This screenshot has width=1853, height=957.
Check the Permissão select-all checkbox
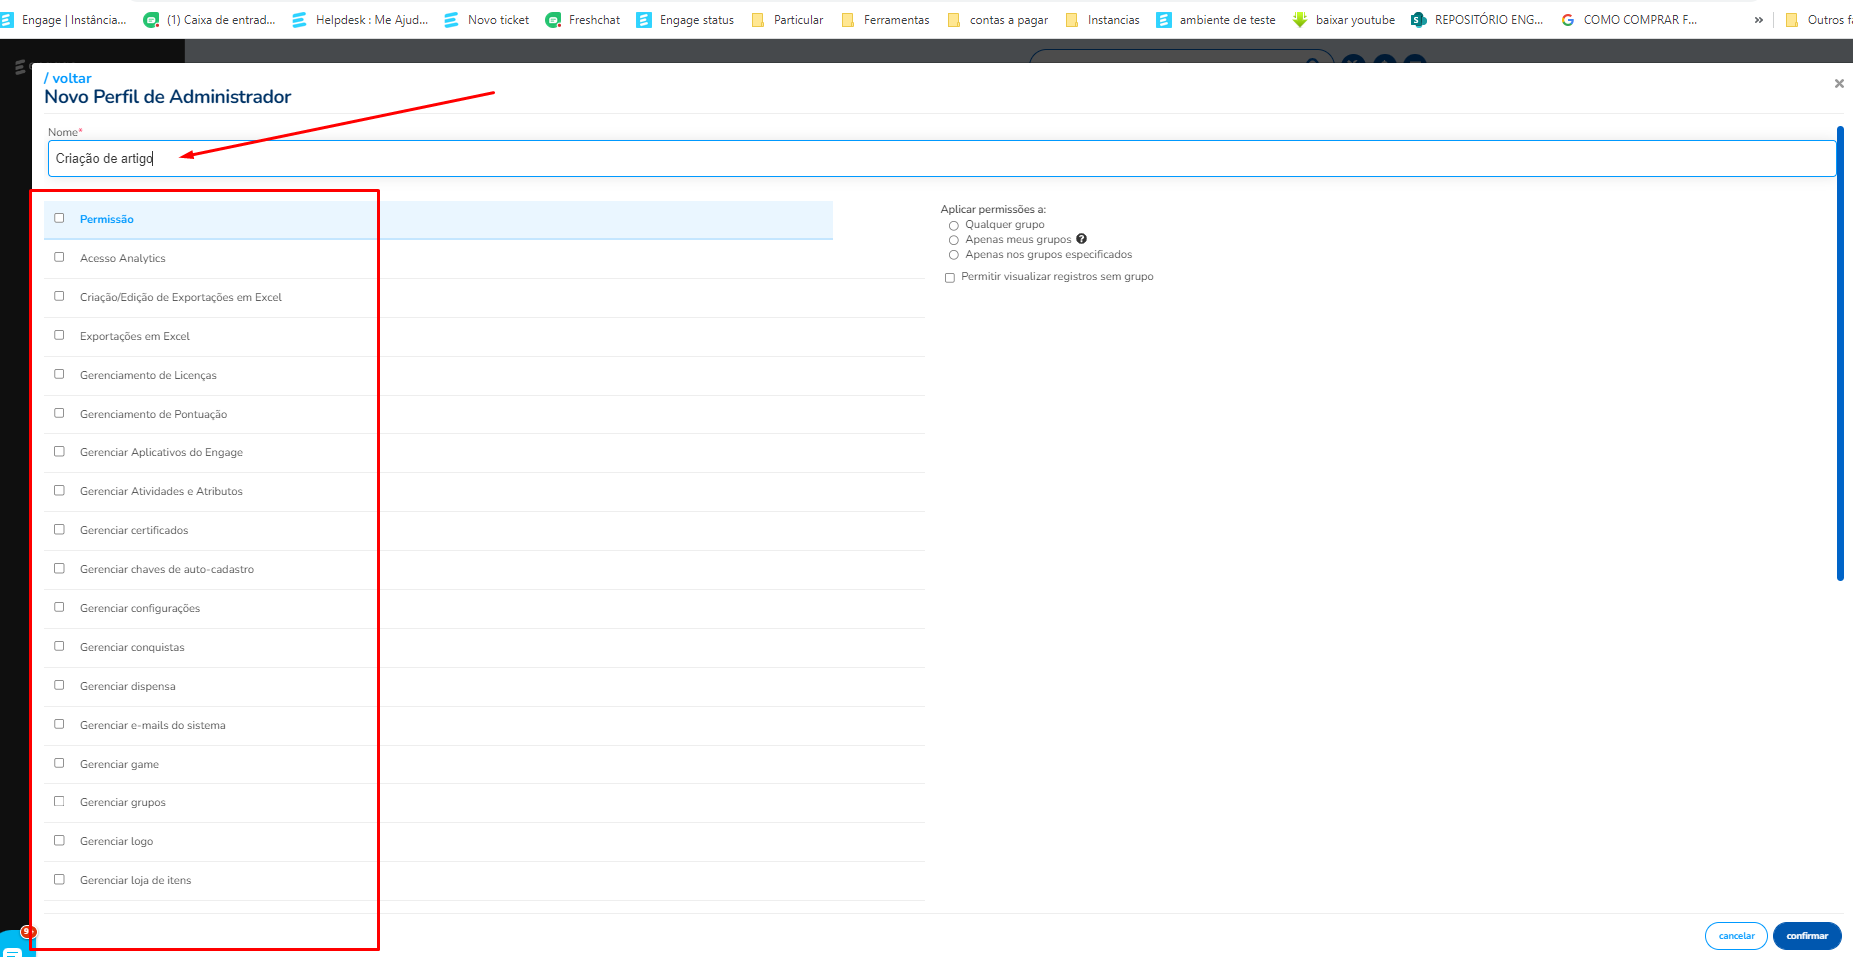click(59, 218)
